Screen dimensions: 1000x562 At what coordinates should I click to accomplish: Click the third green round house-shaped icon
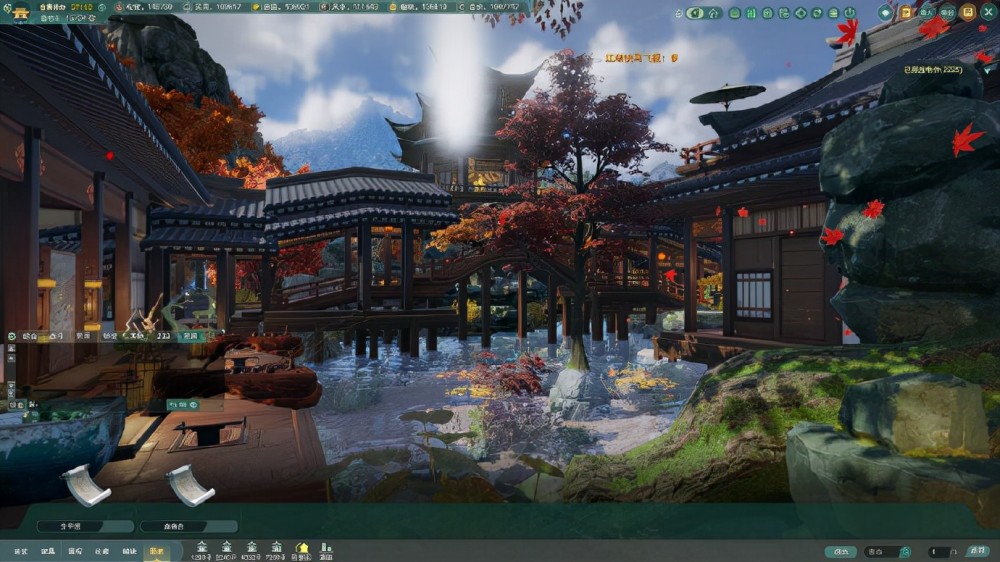(767, 13)
